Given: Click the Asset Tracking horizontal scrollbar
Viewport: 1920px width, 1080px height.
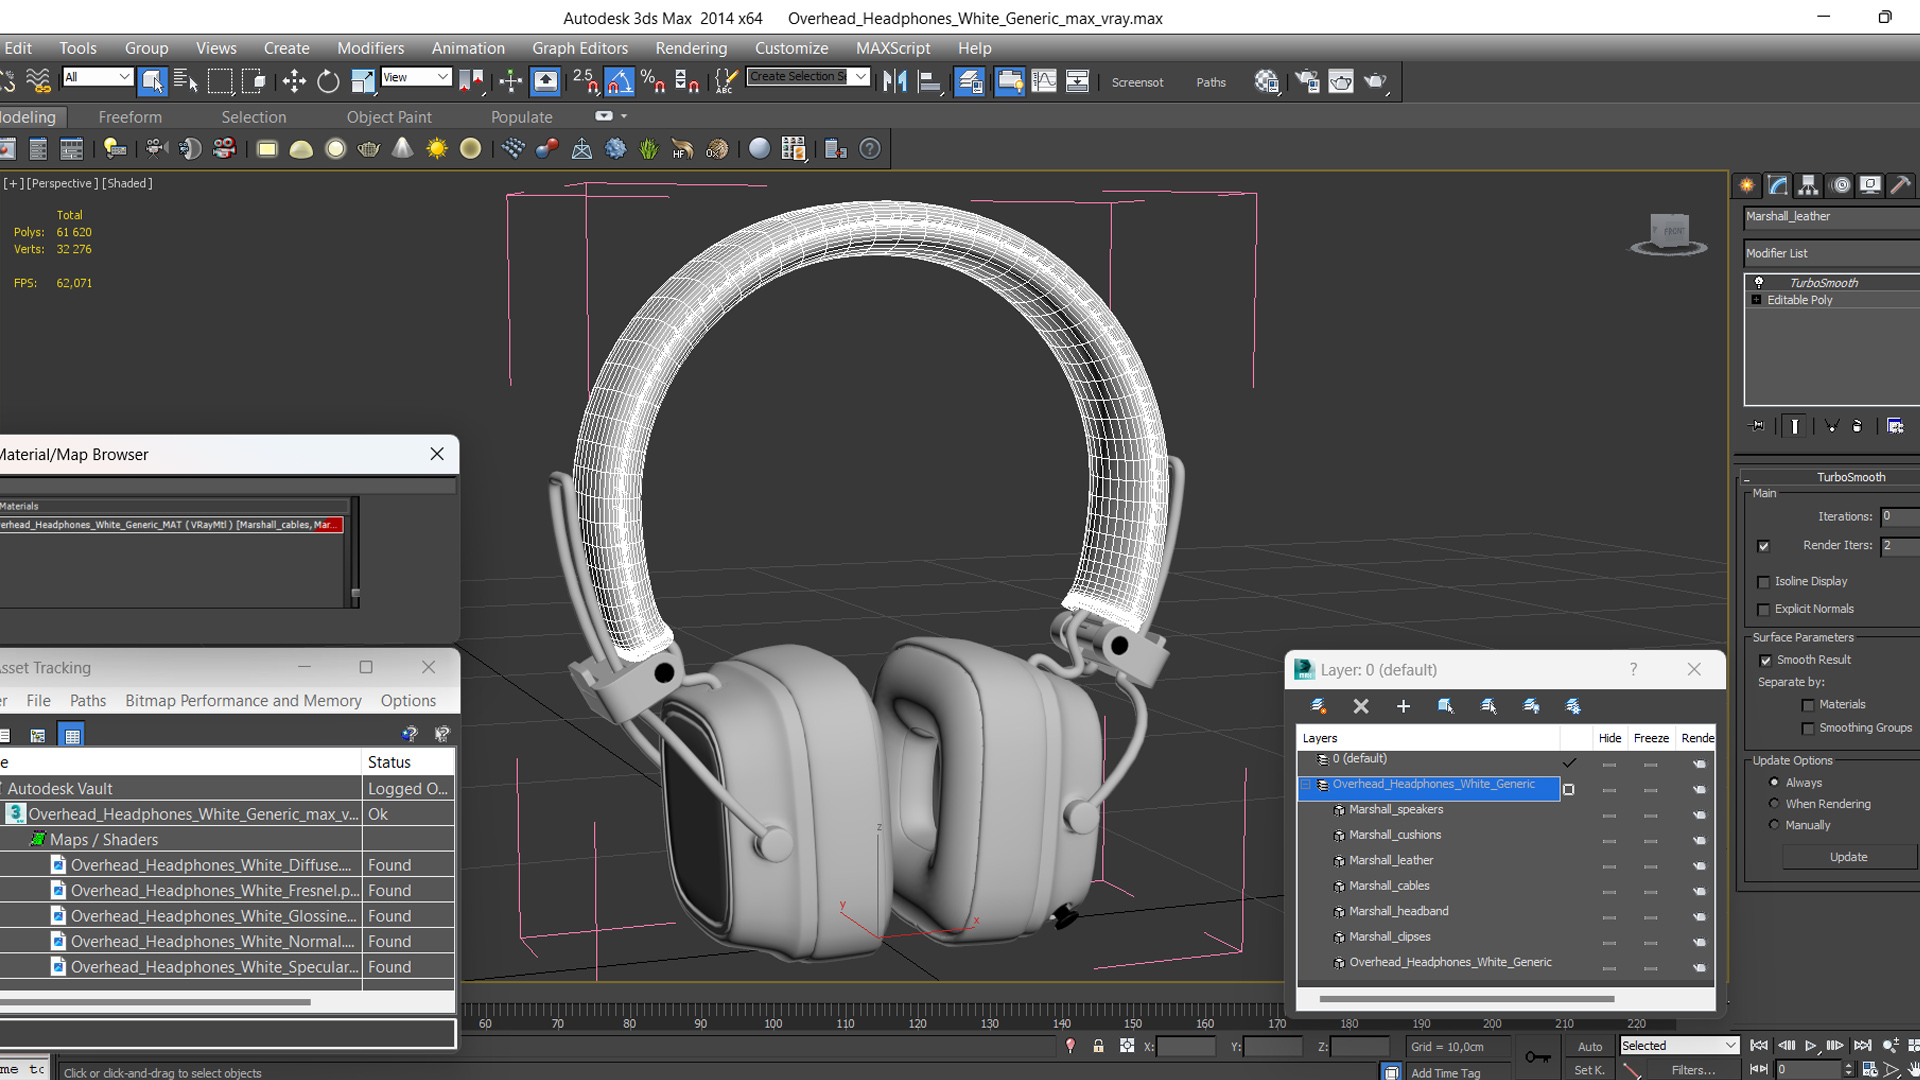Looking at the screenshot, I should [x=155, y=1001].
